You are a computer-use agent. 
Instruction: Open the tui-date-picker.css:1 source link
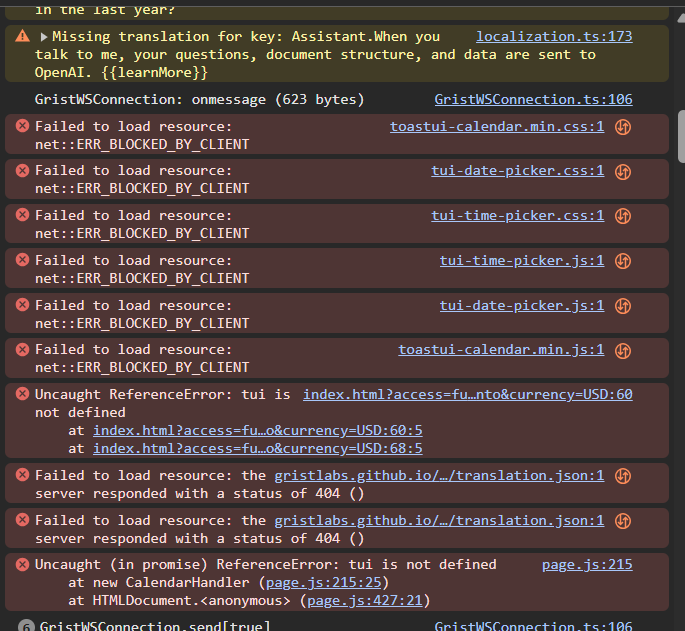point(517,170)
